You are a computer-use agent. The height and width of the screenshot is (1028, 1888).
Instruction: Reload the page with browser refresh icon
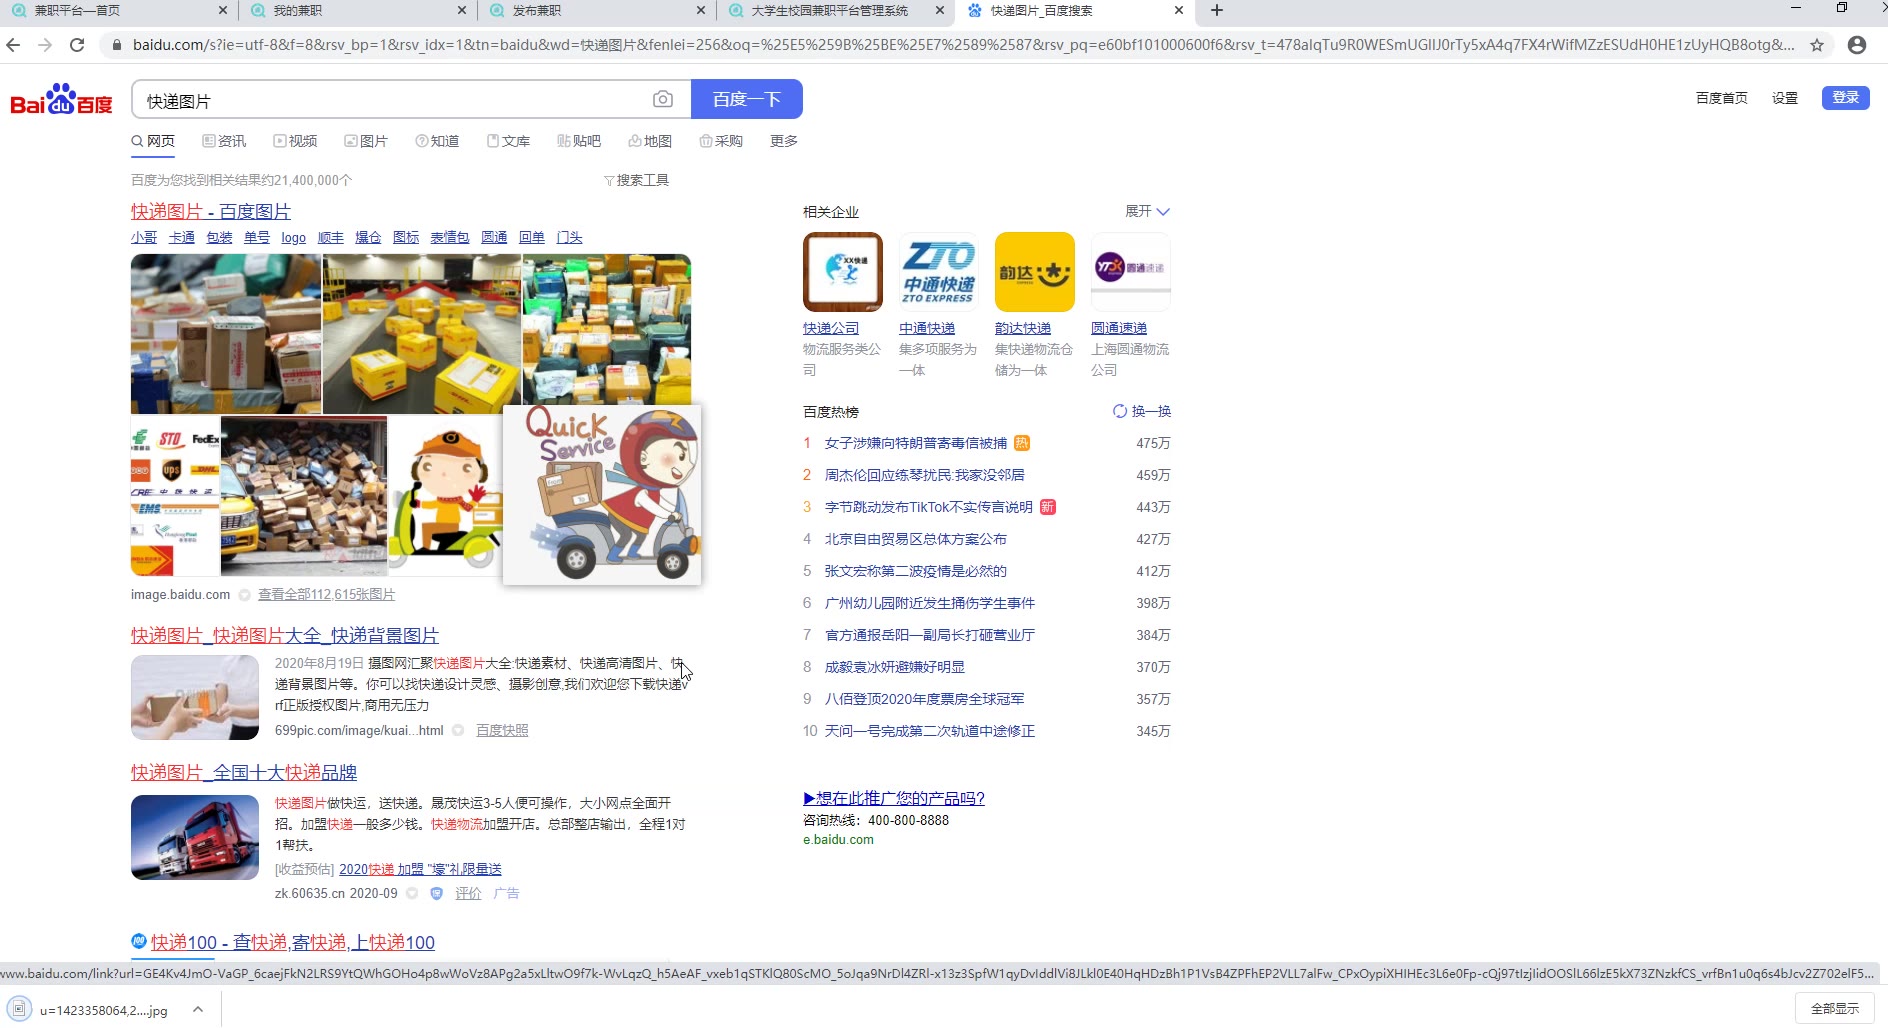(x=77, y=45)
